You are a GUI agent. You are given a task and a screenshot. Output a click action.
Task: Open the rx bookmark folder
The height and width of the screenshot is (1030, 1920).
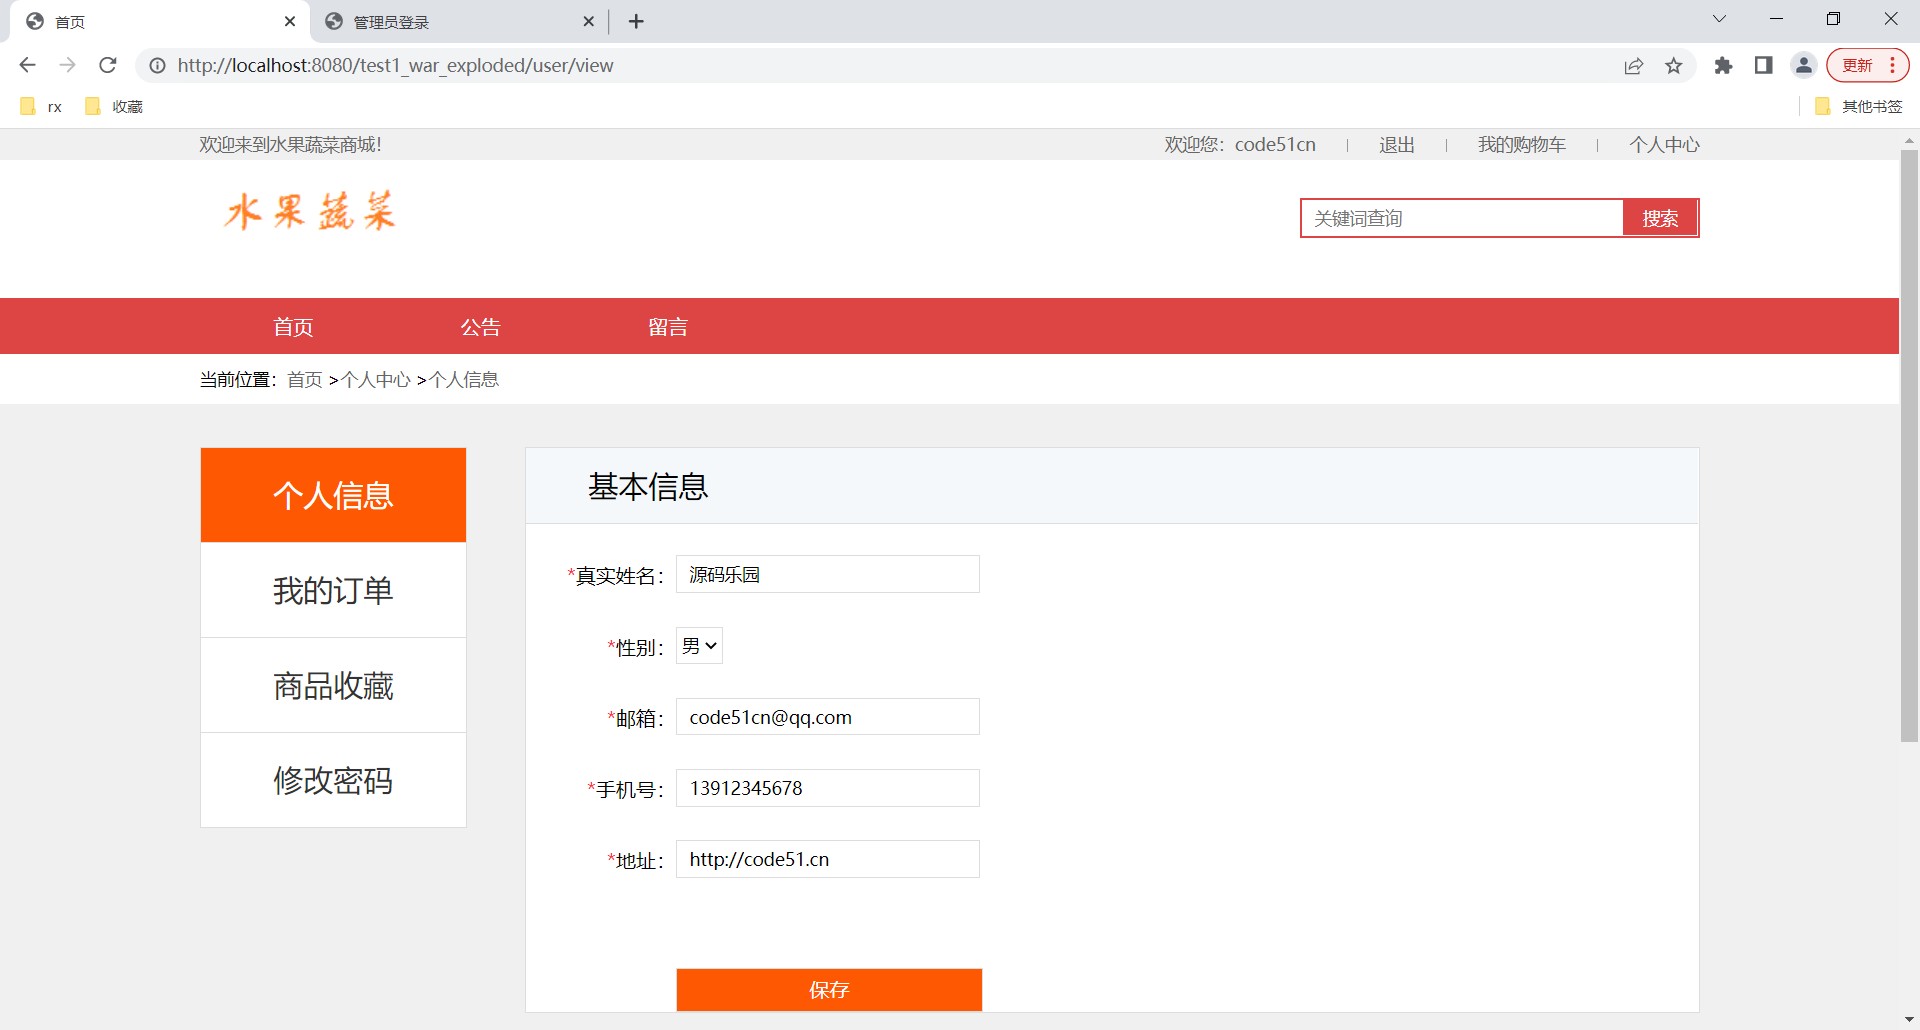41,106
